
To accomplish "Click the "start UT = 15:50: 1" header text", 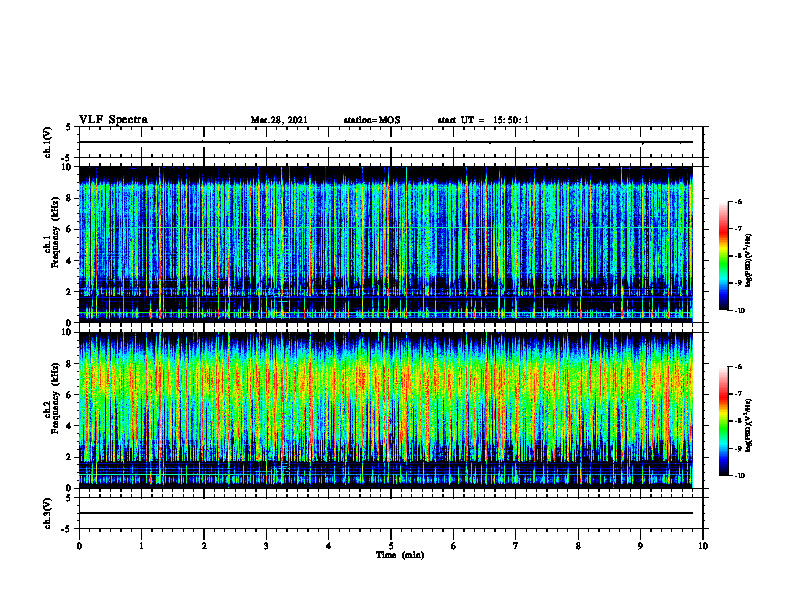I will (483, 120).
